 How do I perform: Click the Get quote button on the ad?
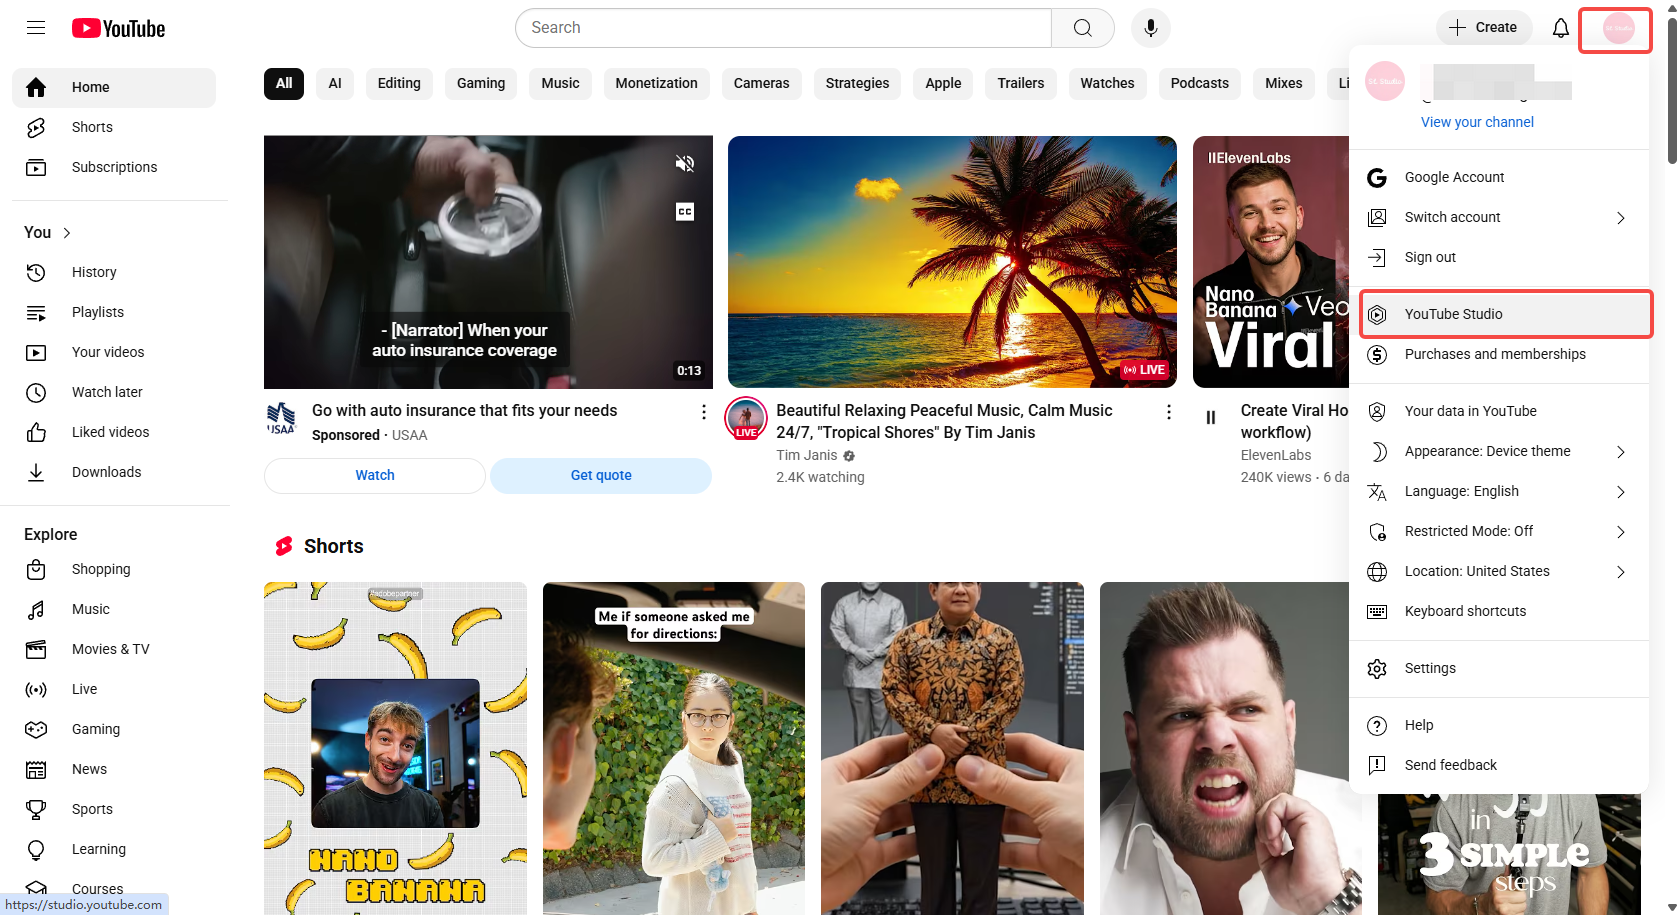(600, 475)
